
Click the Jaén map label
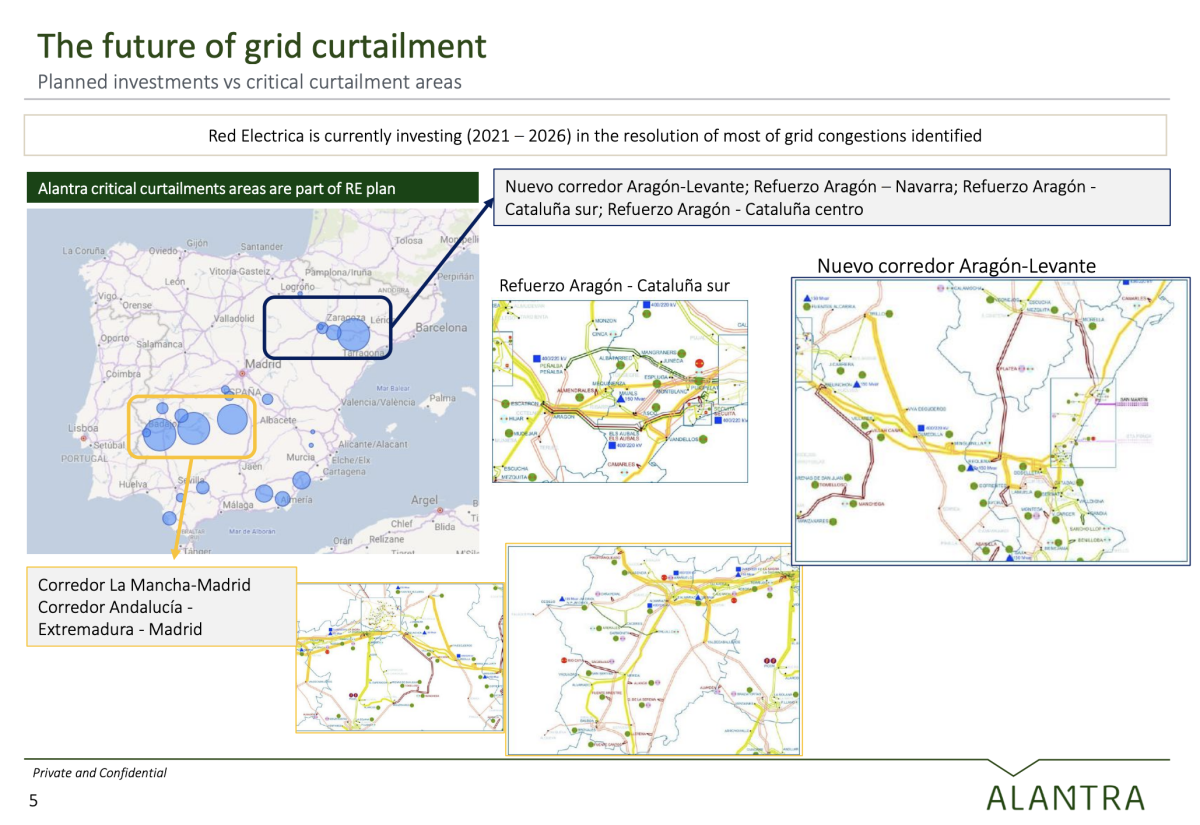[x=251, y=465]
